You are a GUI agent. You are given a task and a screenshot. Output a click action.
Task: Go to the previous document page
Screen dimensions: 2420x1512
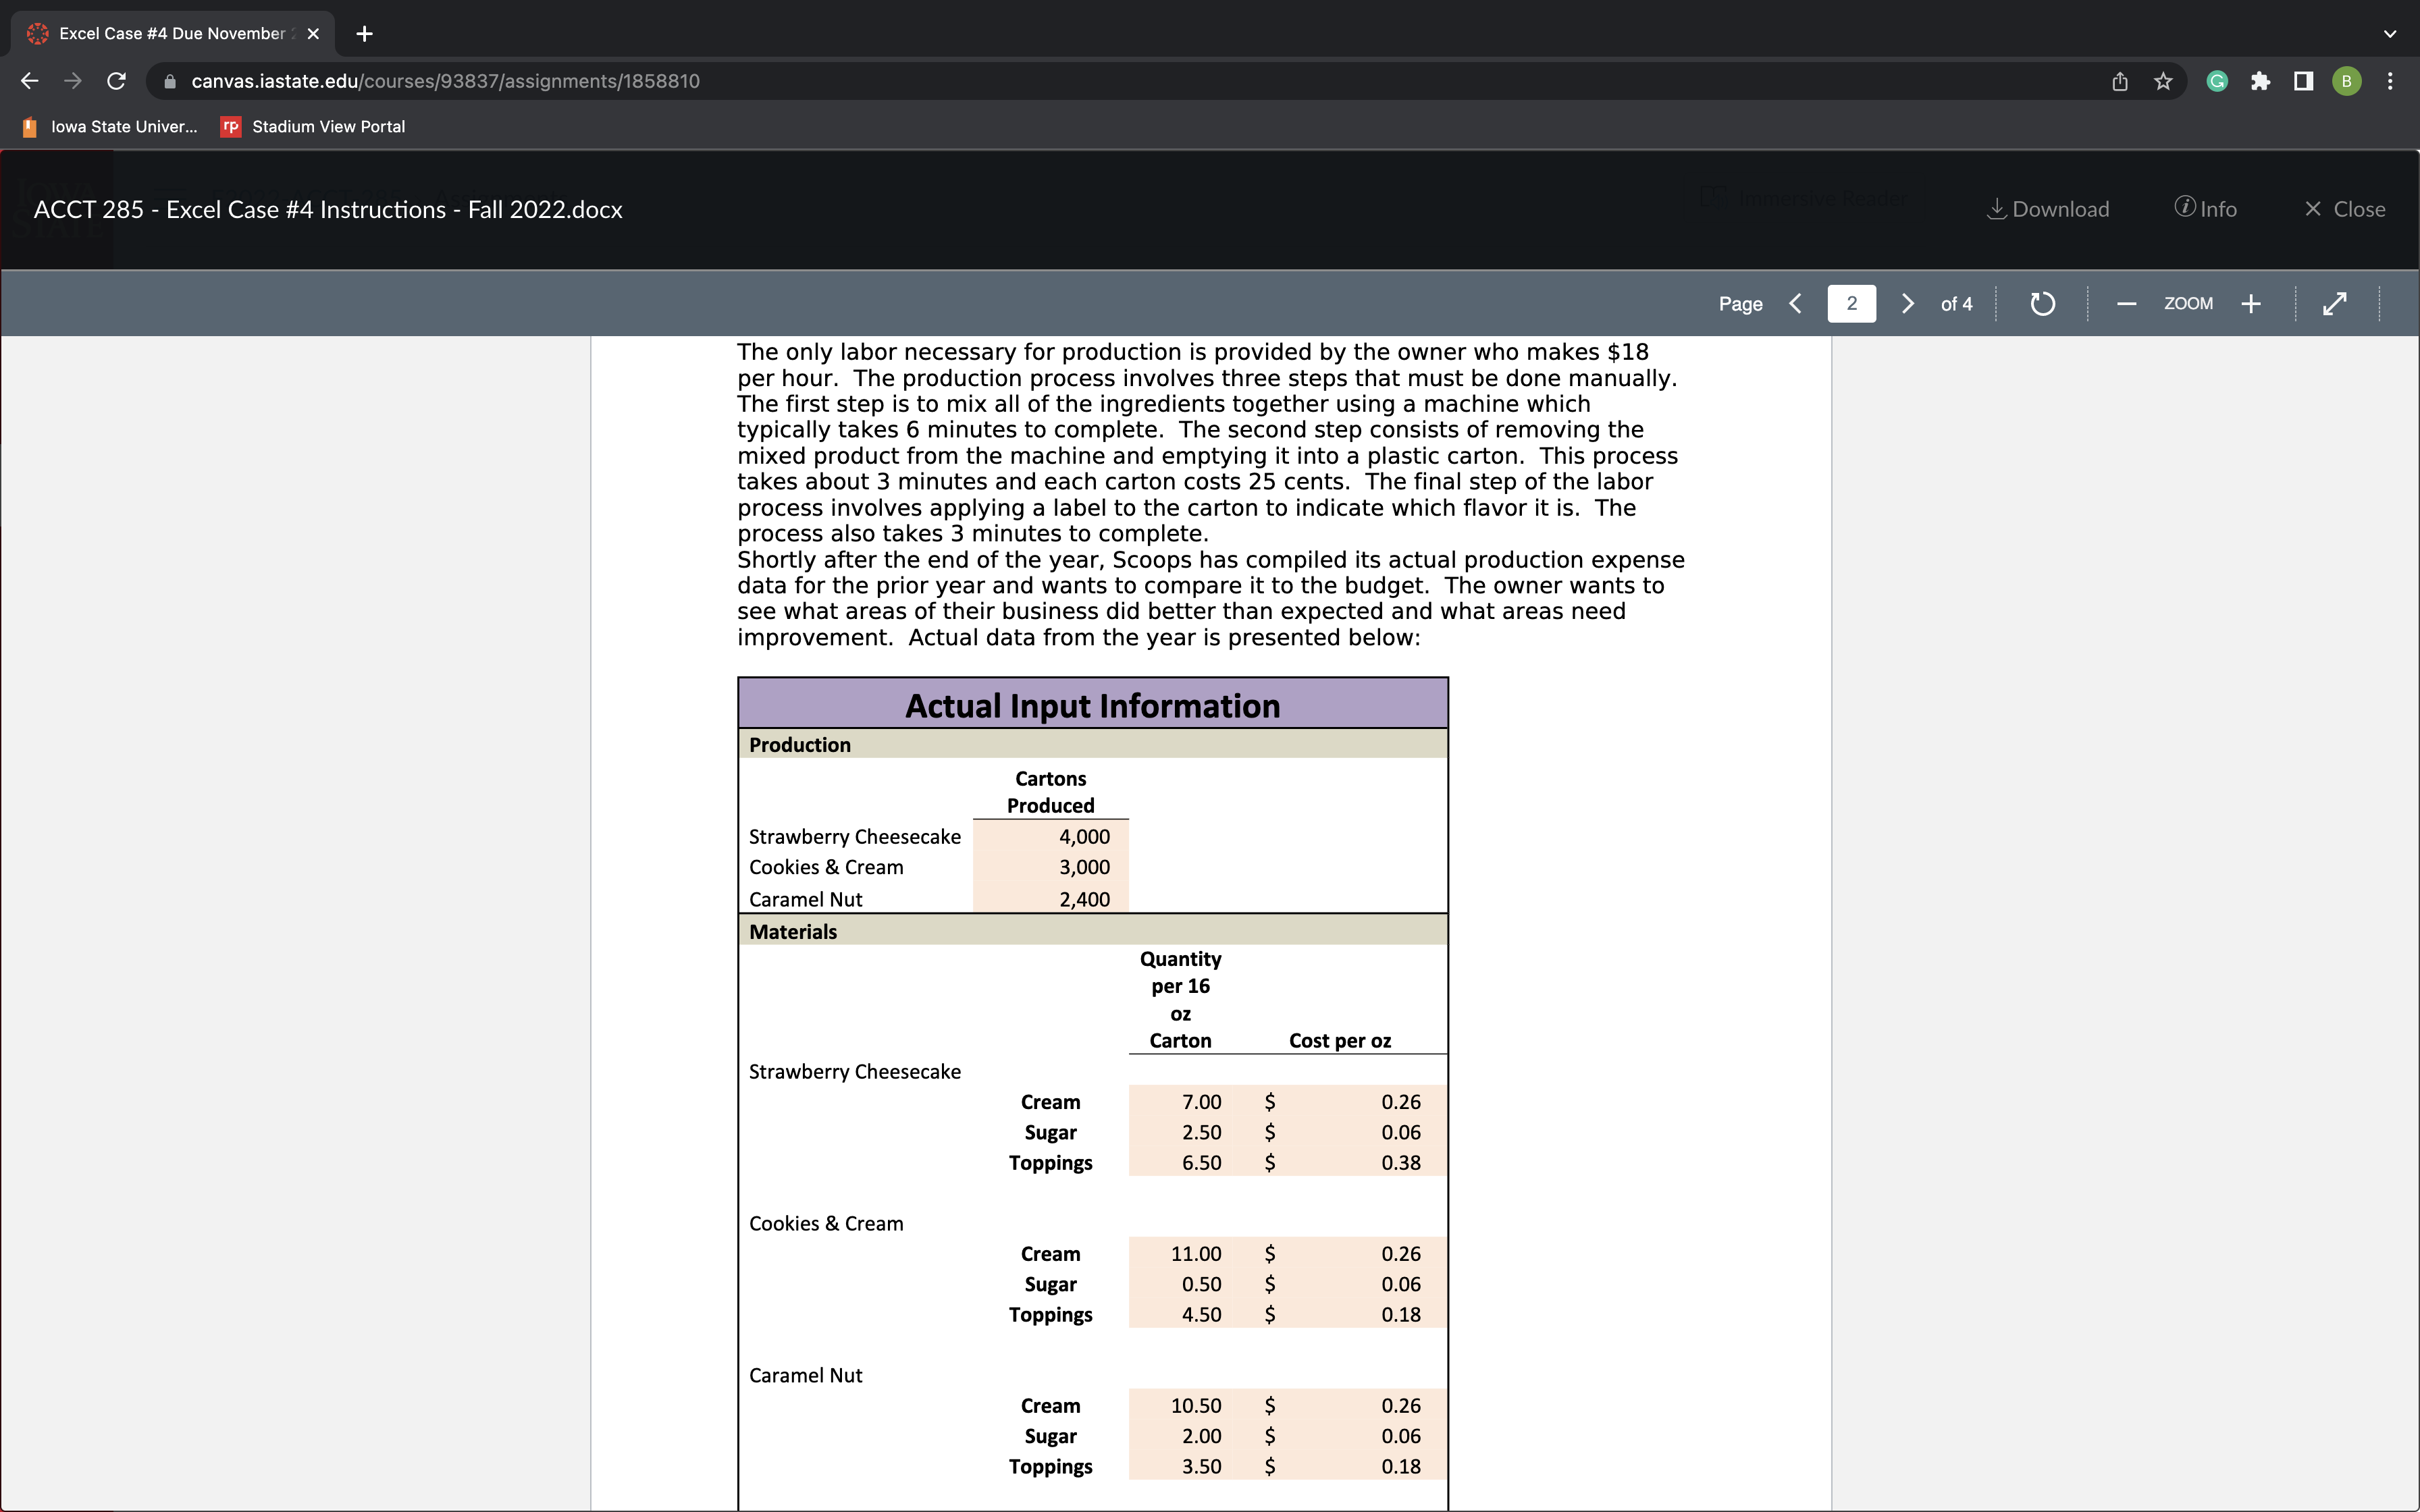coord(1795,303)
